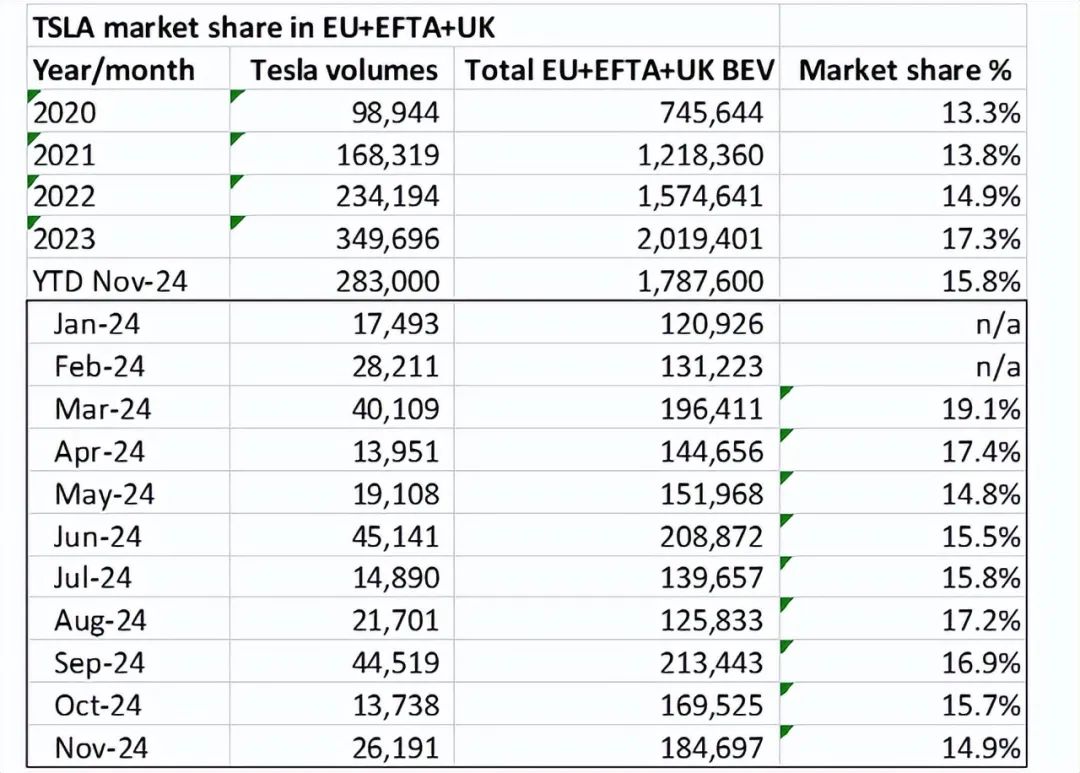
Task: Click the 'Tesla volumes' column header
Action: [344, 70]
